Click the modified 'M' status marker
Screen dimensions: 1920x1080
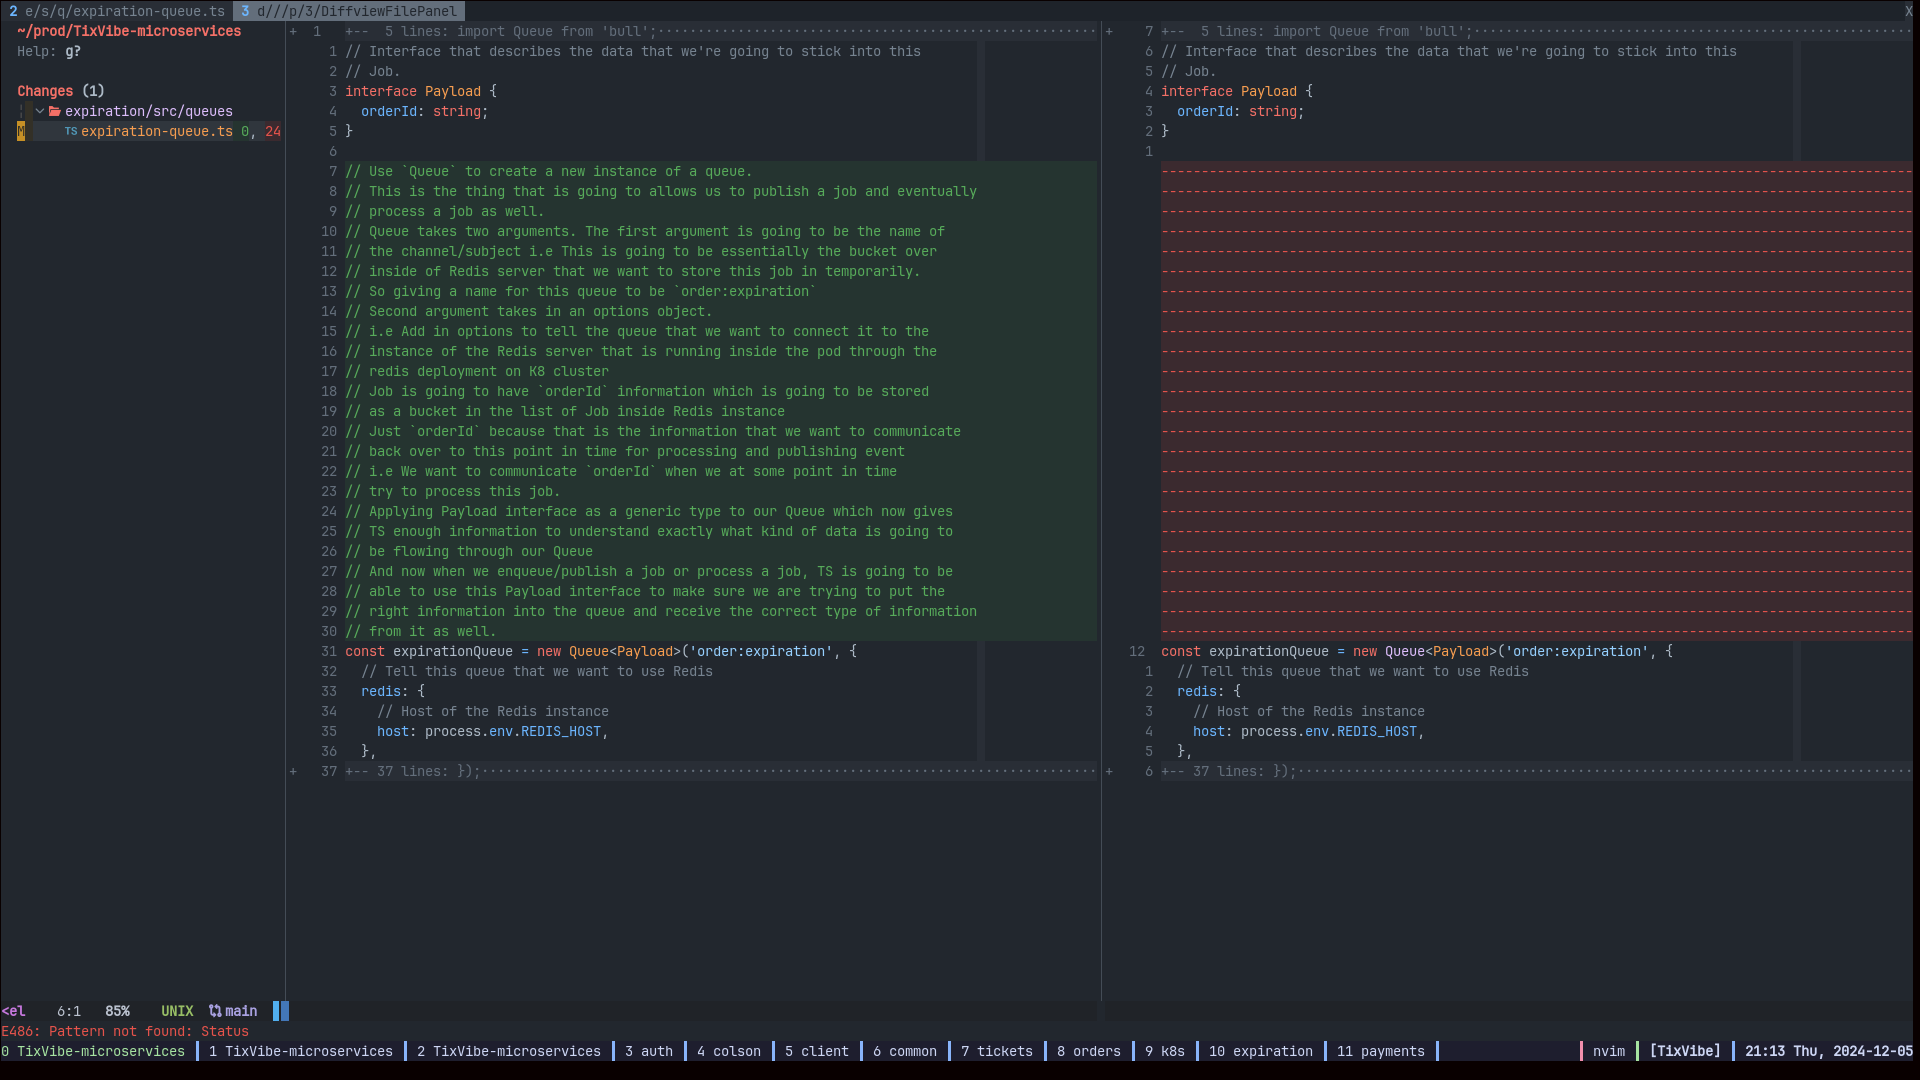click(x=21, y=131)
